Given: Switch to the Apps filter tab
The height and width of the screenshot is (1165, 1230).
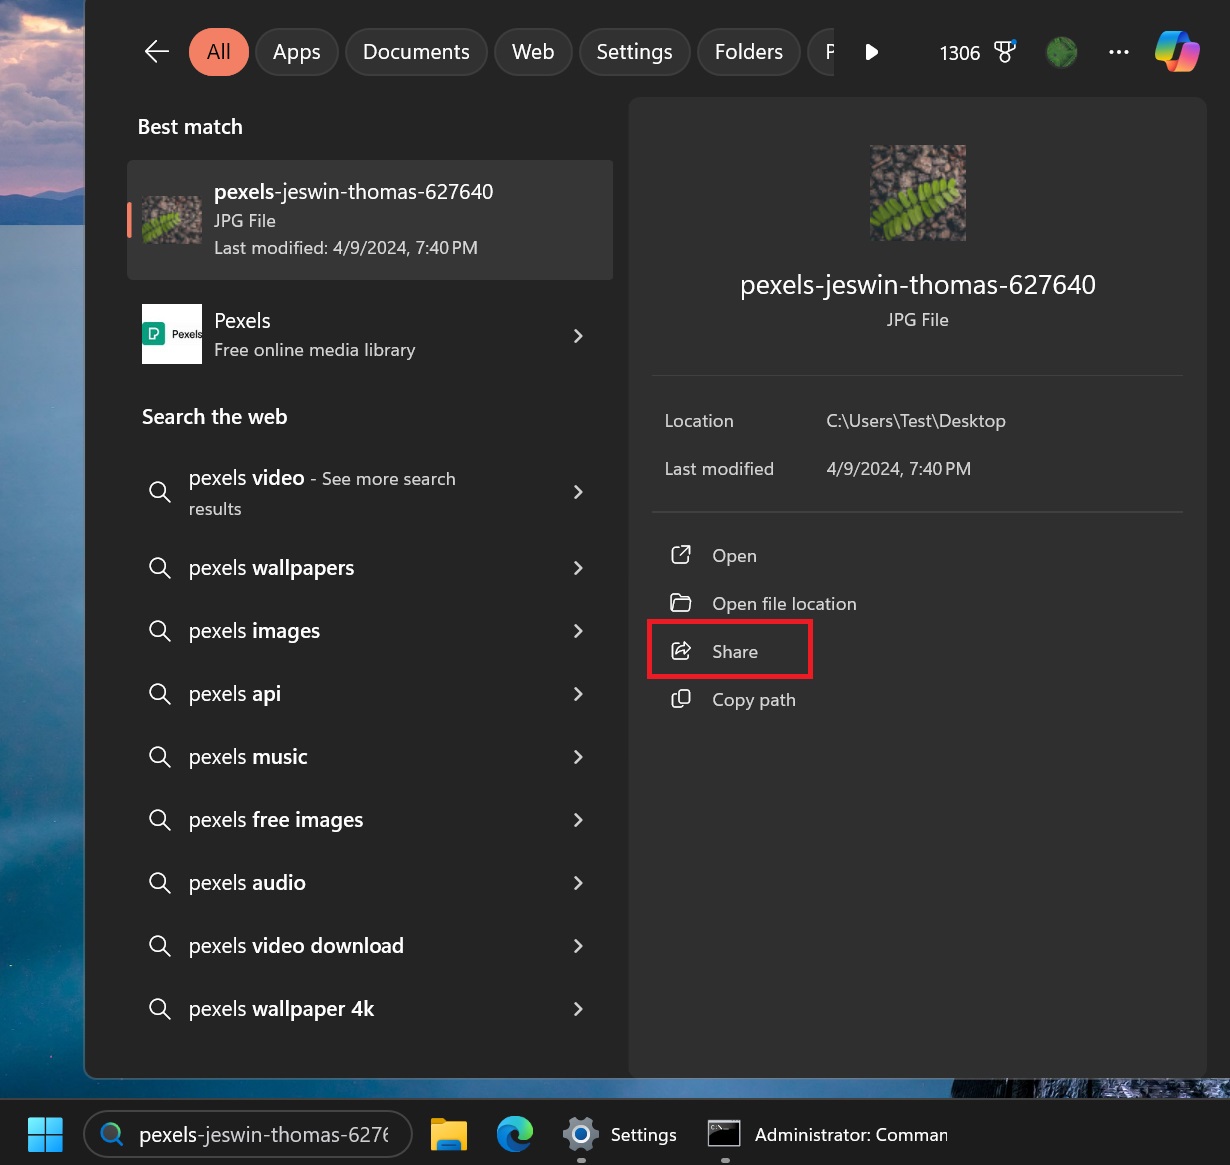Looking at the screenshot, I should click(x=297, y=52).
